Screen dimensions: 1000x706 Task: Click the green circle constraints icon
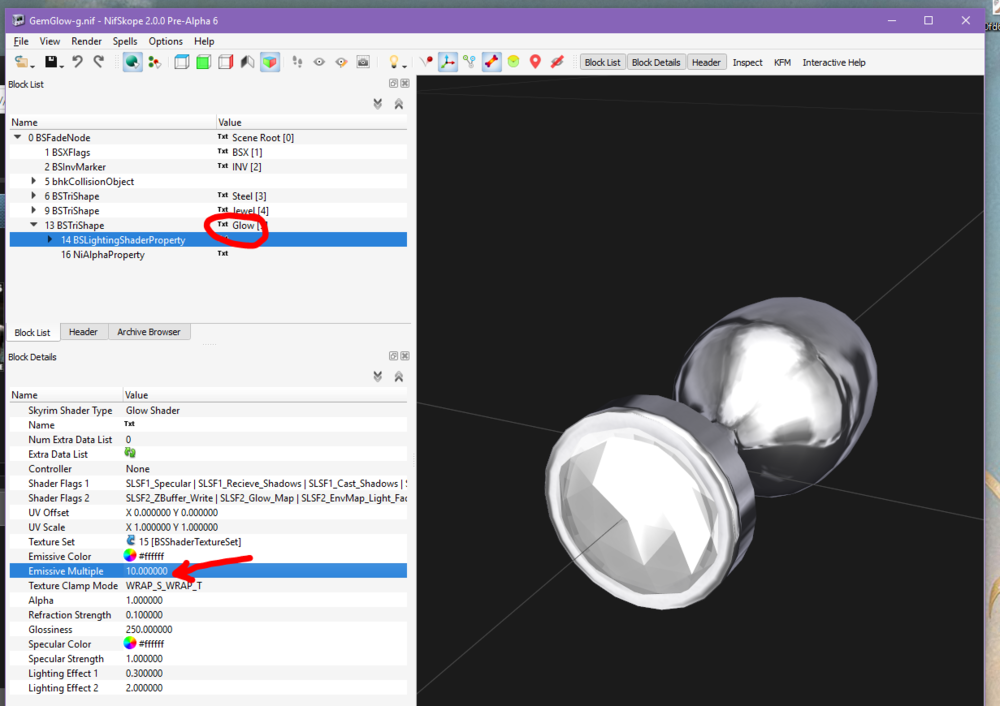(513, 62)
